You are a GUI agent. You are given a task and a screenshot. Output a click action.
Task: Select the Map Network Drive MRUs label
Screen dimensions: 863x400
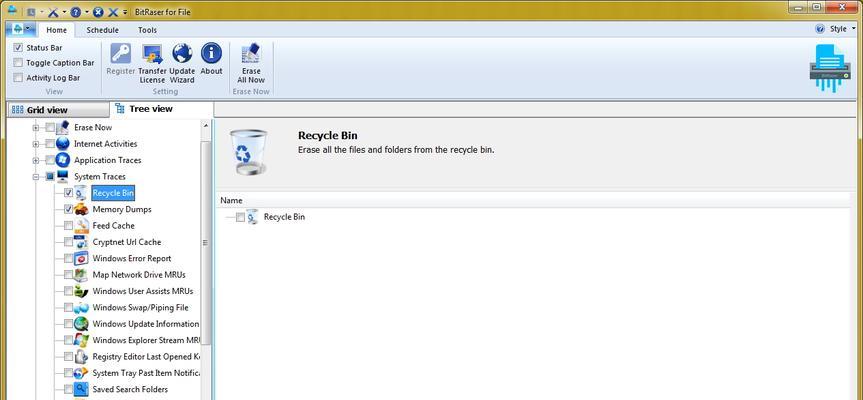139,275
